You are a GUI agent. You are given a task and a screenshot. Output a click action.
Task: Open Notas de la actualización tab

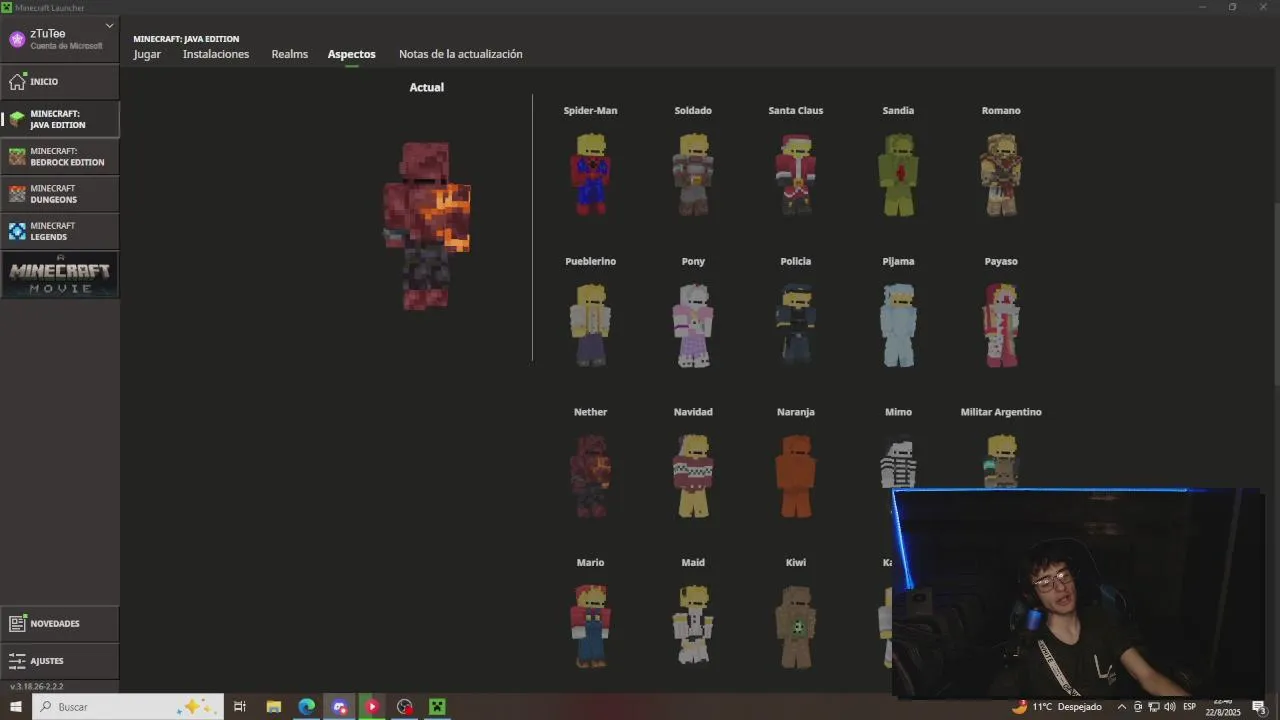[461, 54]
